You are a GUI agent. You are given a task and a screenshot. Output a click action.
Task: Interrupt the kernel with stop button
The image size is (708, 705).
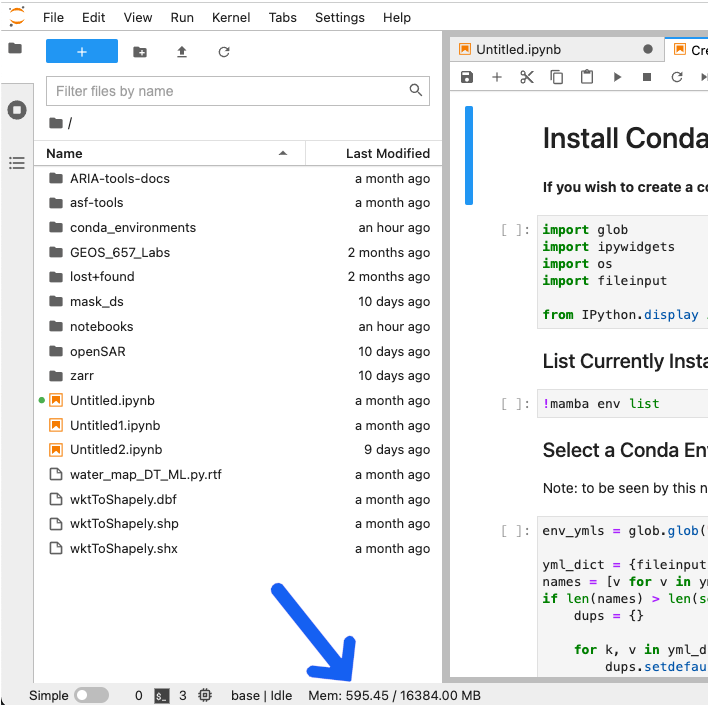pyautogui.click(x=647, y=77)
